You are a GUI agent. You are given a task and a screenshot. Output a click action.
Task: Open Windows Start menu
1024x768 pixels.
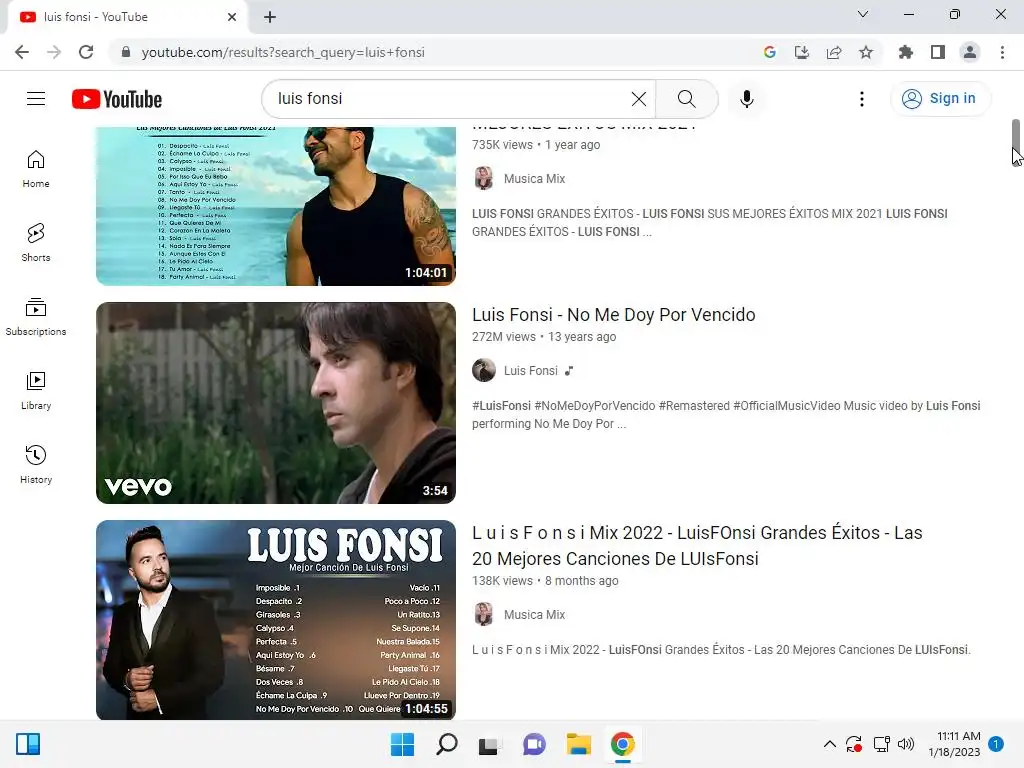pyautogui.click(x=402, y=744)
